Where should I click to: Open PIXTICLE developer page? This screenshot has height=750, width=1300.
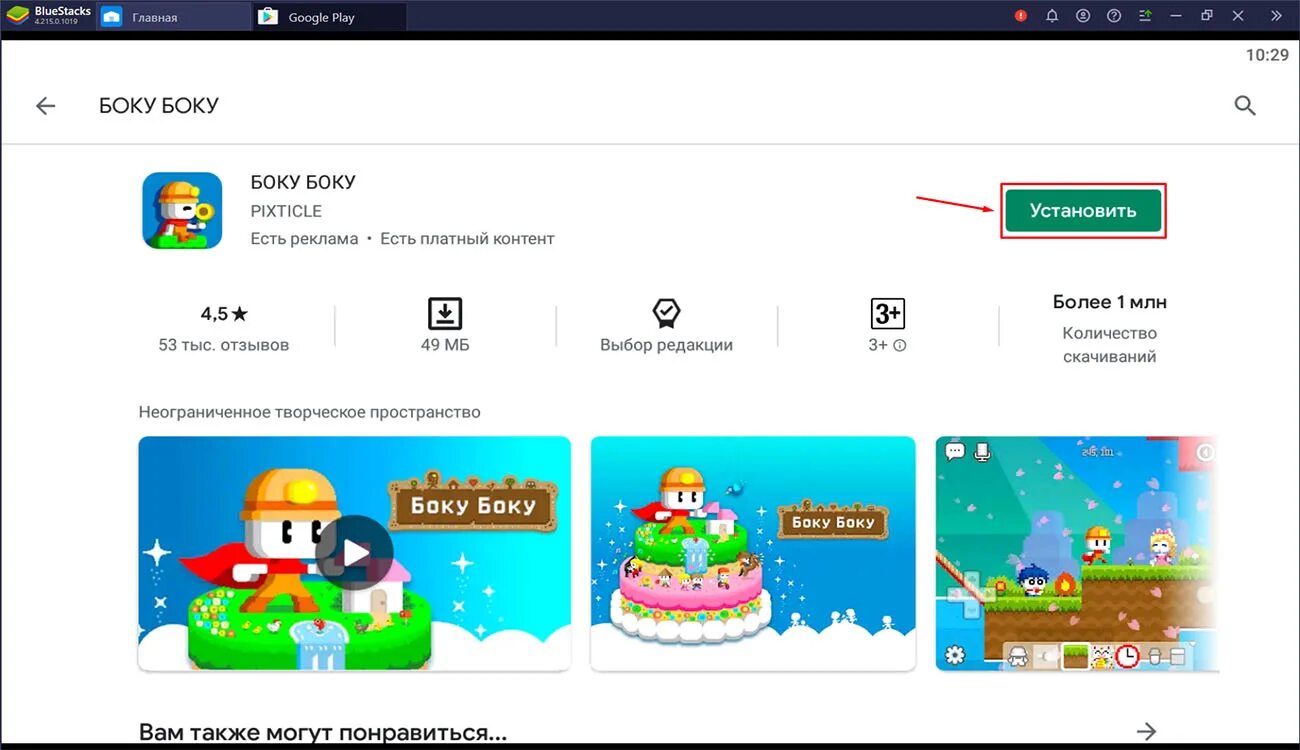[286, 211]
